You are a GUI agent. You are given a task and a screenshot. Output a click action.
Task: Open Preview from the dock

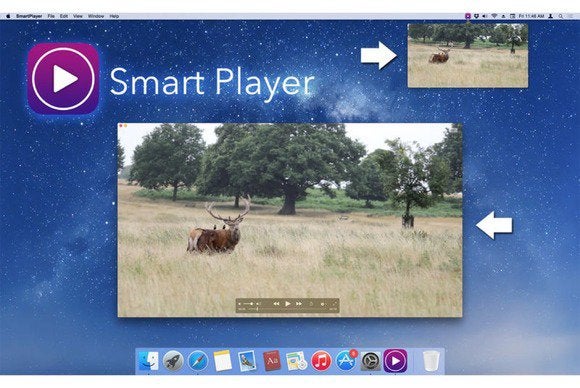click(247, 361)
